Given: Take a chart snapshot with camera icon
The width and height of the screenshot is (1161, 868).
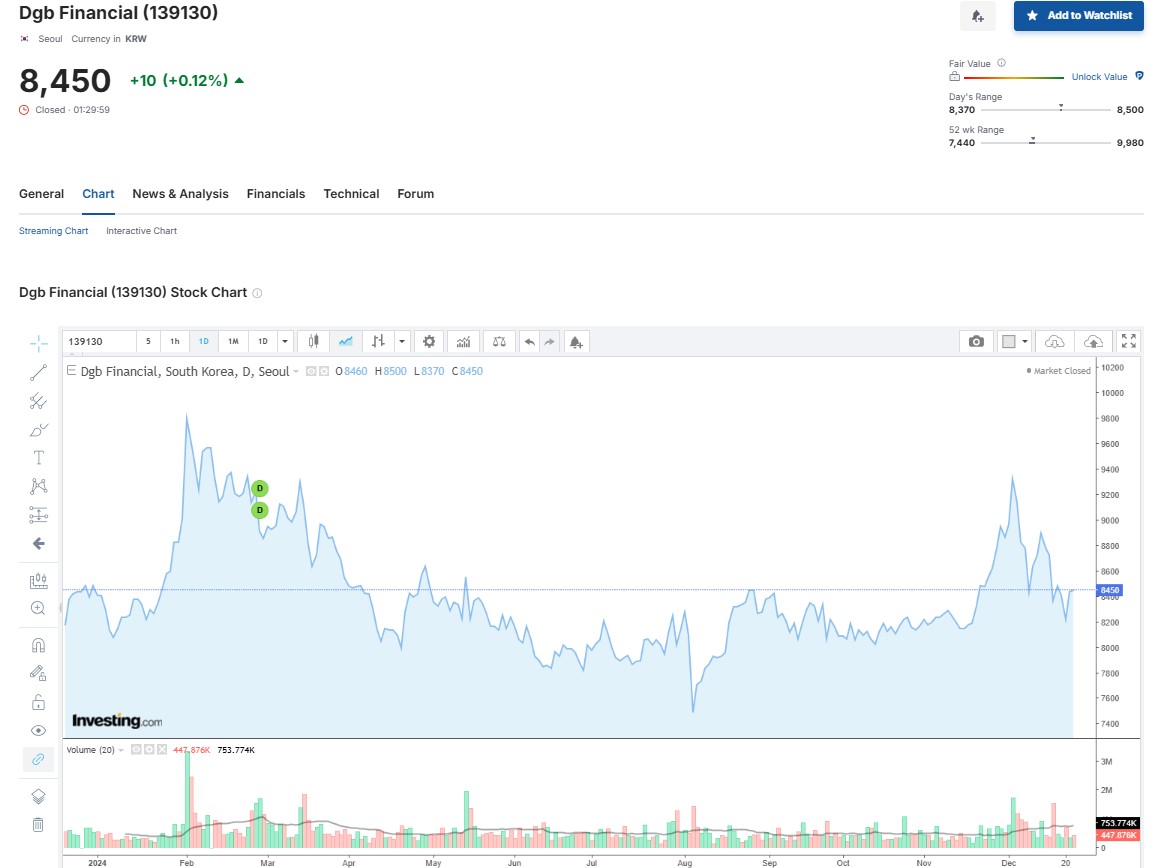Looking at the screenshot, I should (x=977, y=341).
